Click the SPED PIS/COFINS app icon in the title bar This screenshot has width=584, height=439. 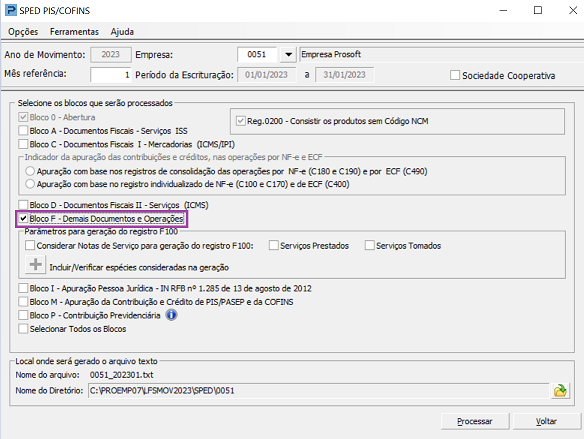pyautogui.click(x=11, y=10)
